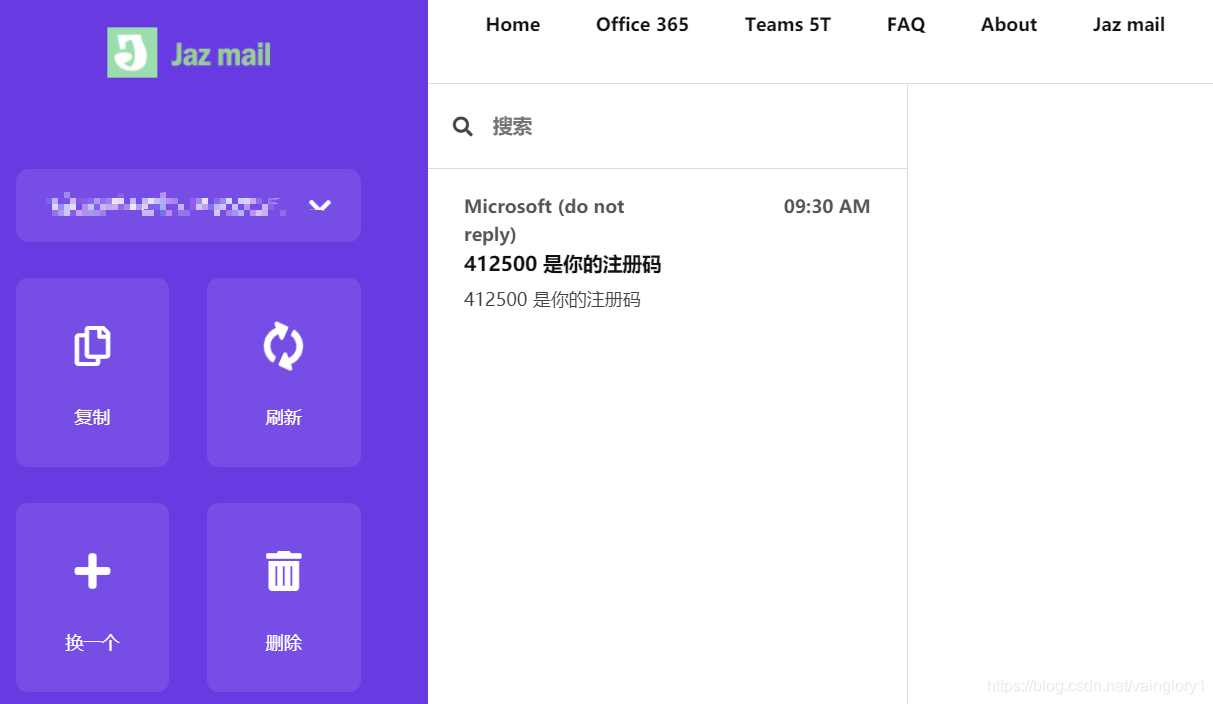The width and height of the screenshot is (1213, 704).
Task: Click the 09:30 AM timestamp
Action: click(x=827, y=207)
